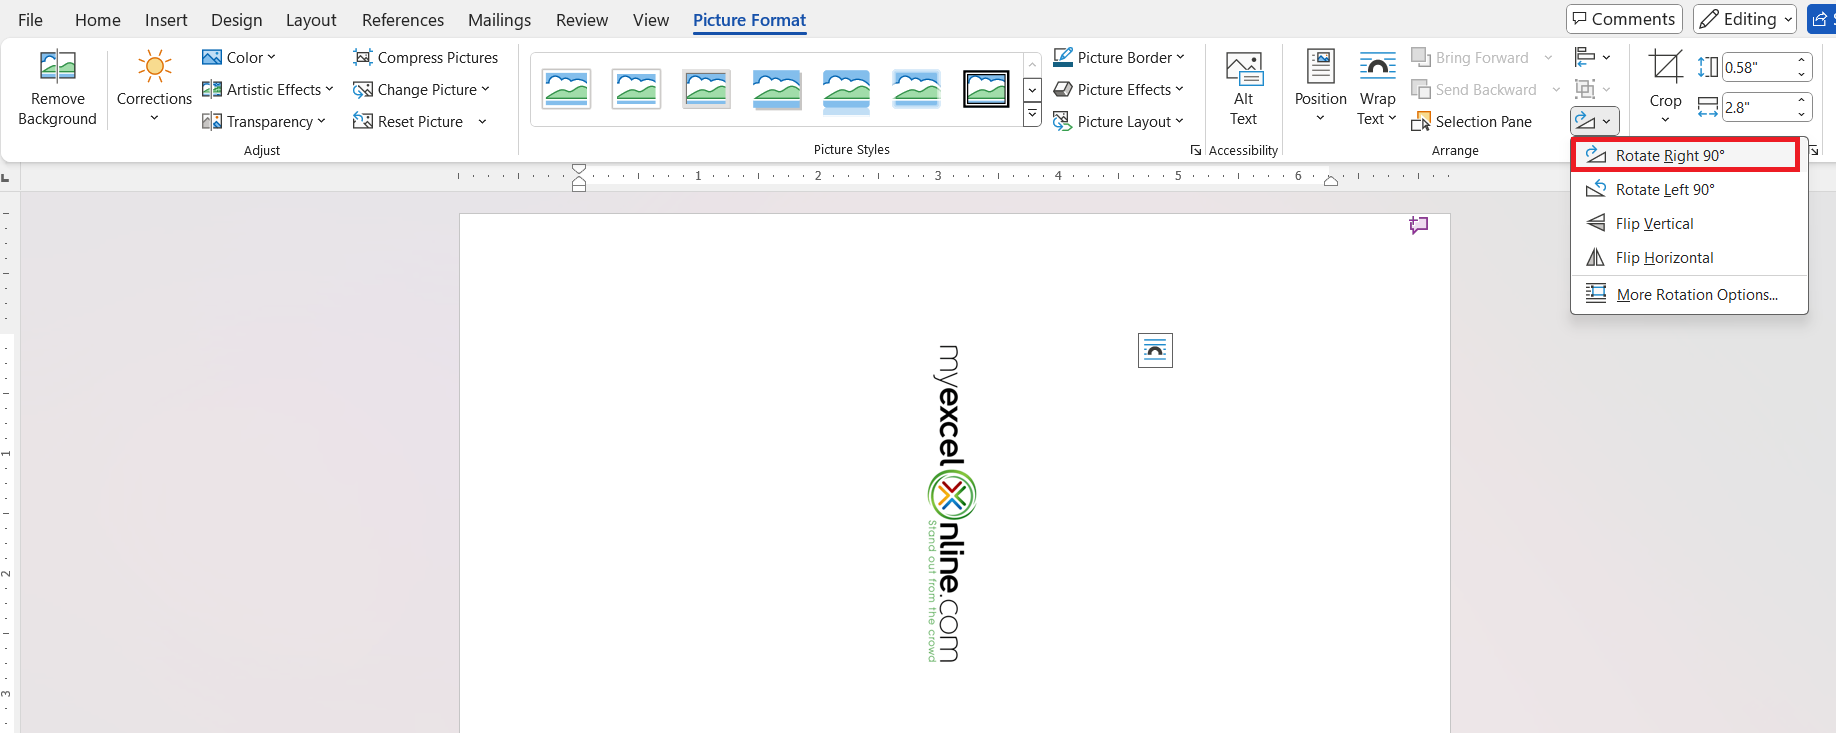Open Picture Layout menu
Screen dimensions: 1836x733
click(x=1119, y=121)
